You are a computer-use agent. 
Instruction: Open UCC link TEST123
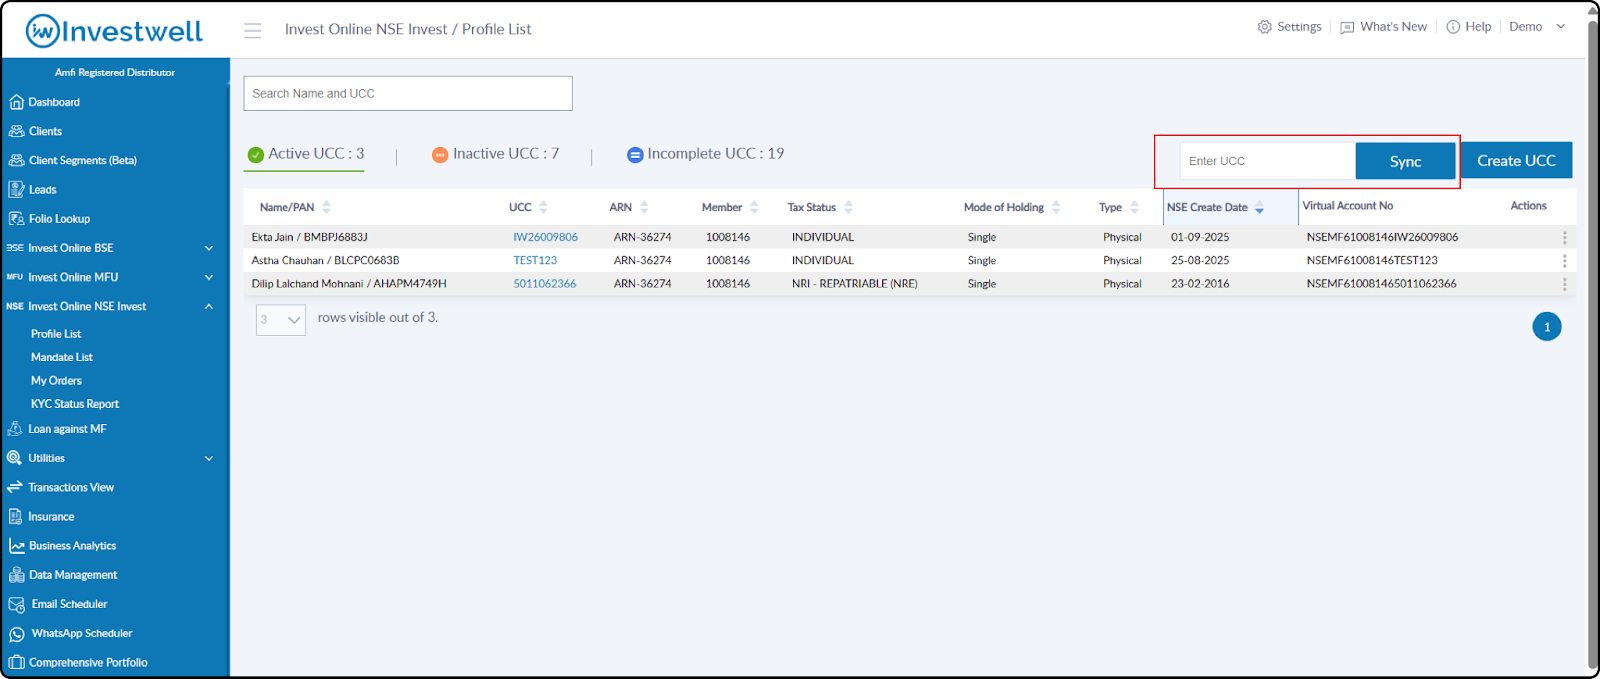pyautogui.click(x=535, y=260)
